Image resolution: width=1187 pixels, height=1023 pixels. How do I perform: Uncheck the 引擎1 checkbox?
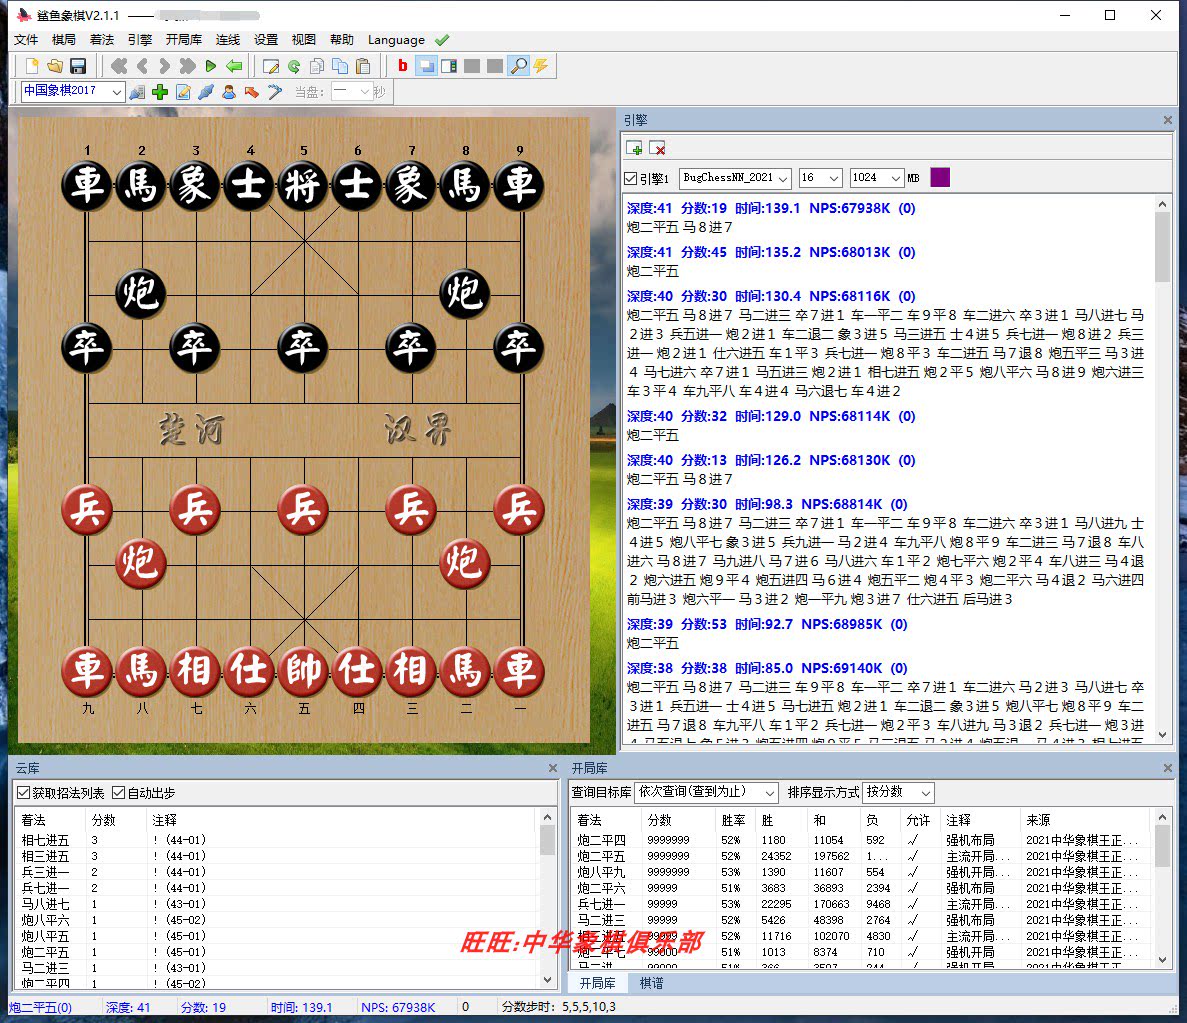tap(631, 178)
